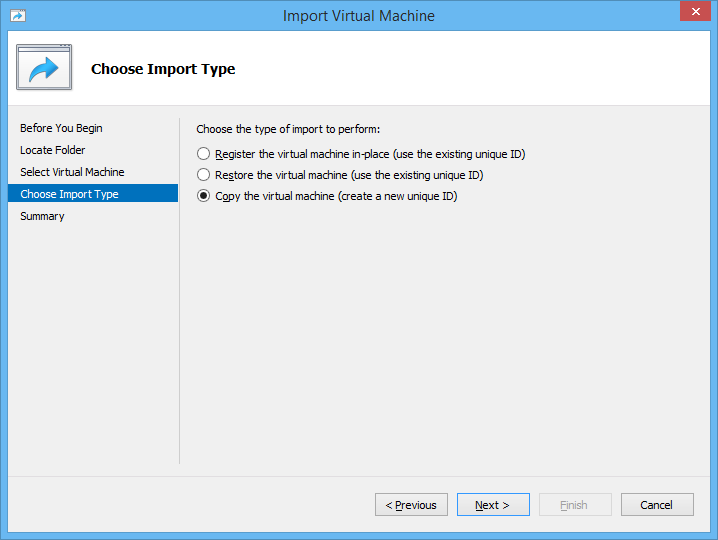The height and width of the screenshot is (540, 718).
Task: Click the 'create a new unique ID' label text
Action: [x=400, y=196]
